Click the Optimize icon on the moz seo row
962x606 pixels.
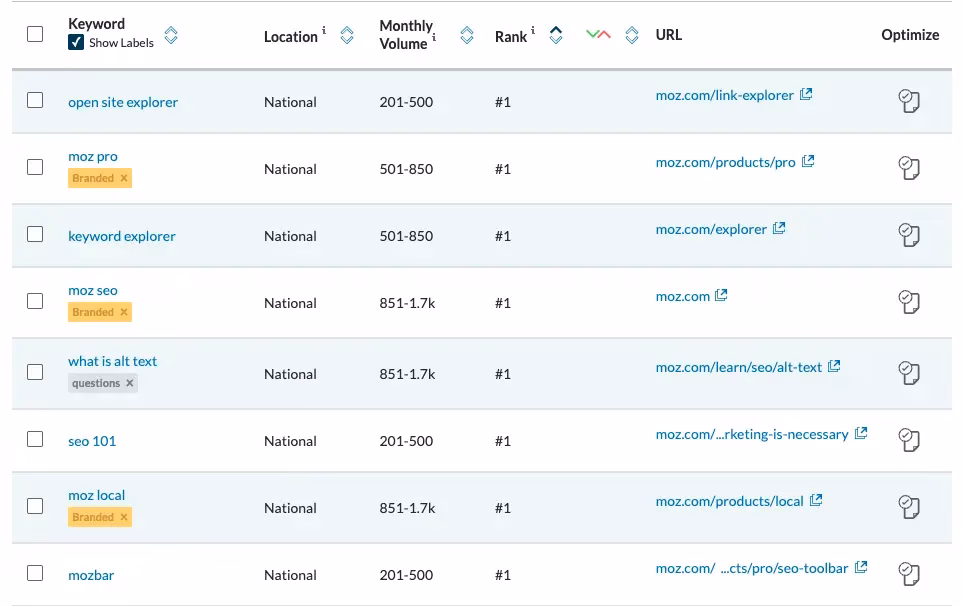pos(909,302)
